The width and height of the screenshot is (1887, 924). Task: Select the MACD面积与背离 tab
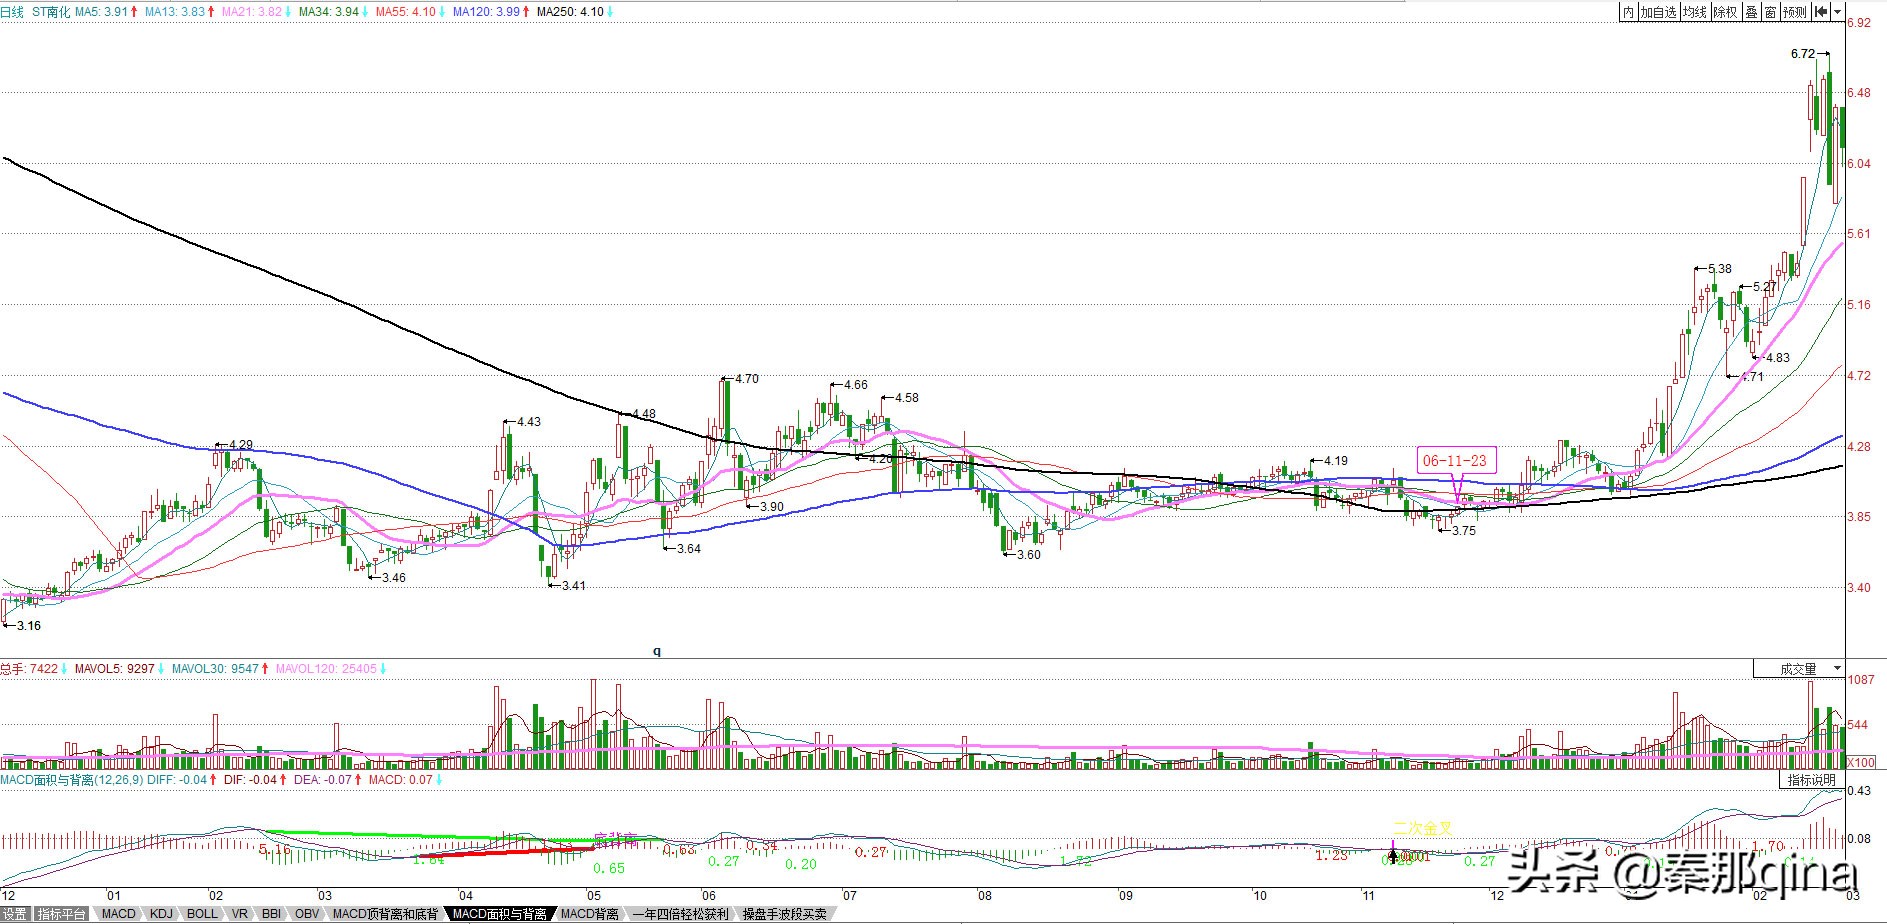tap(500, 914)
